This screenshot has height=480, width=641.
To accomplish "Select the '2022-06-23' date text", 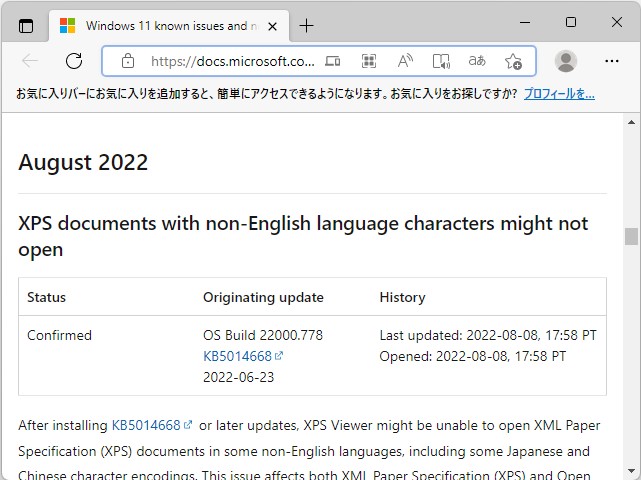I will click(238, 377).
